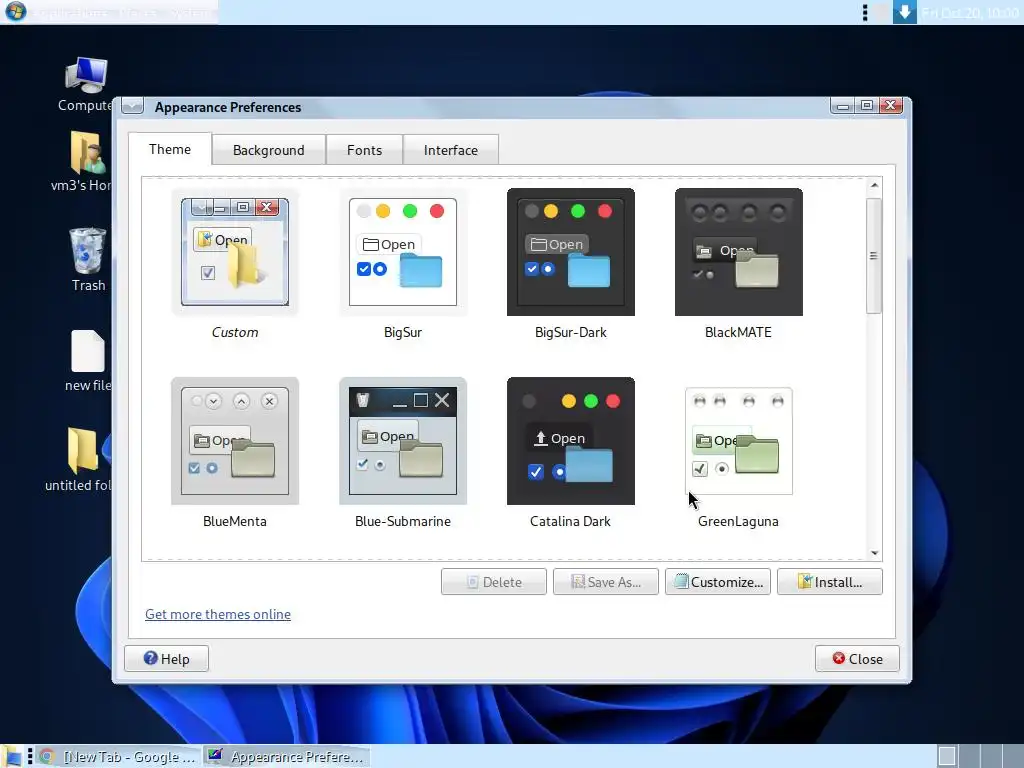Click the scroll up arrow of theme list
The width and height of the screenshot is (1024, 768).
(x=874, y=185)
